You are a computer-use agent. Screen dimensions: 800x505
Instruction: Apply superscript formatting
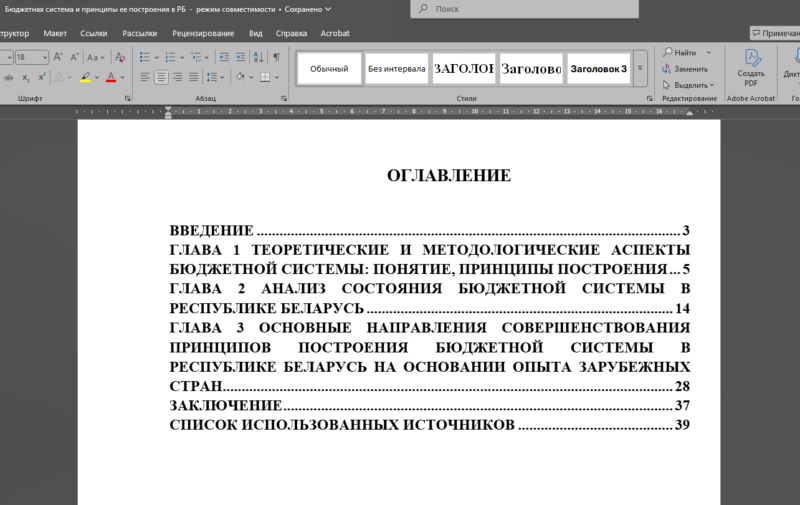[x=42, y=78]
